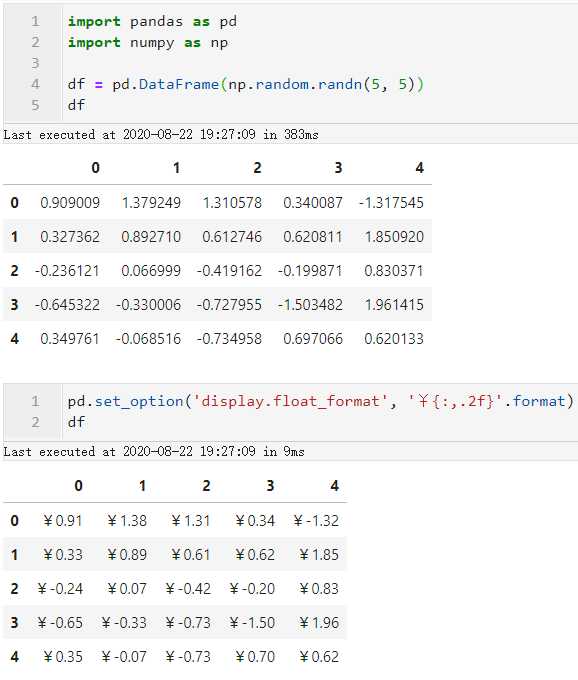Click the value 1.961415 in row 3
Viewport: 578px width, 680px height.
click(394, 304)
